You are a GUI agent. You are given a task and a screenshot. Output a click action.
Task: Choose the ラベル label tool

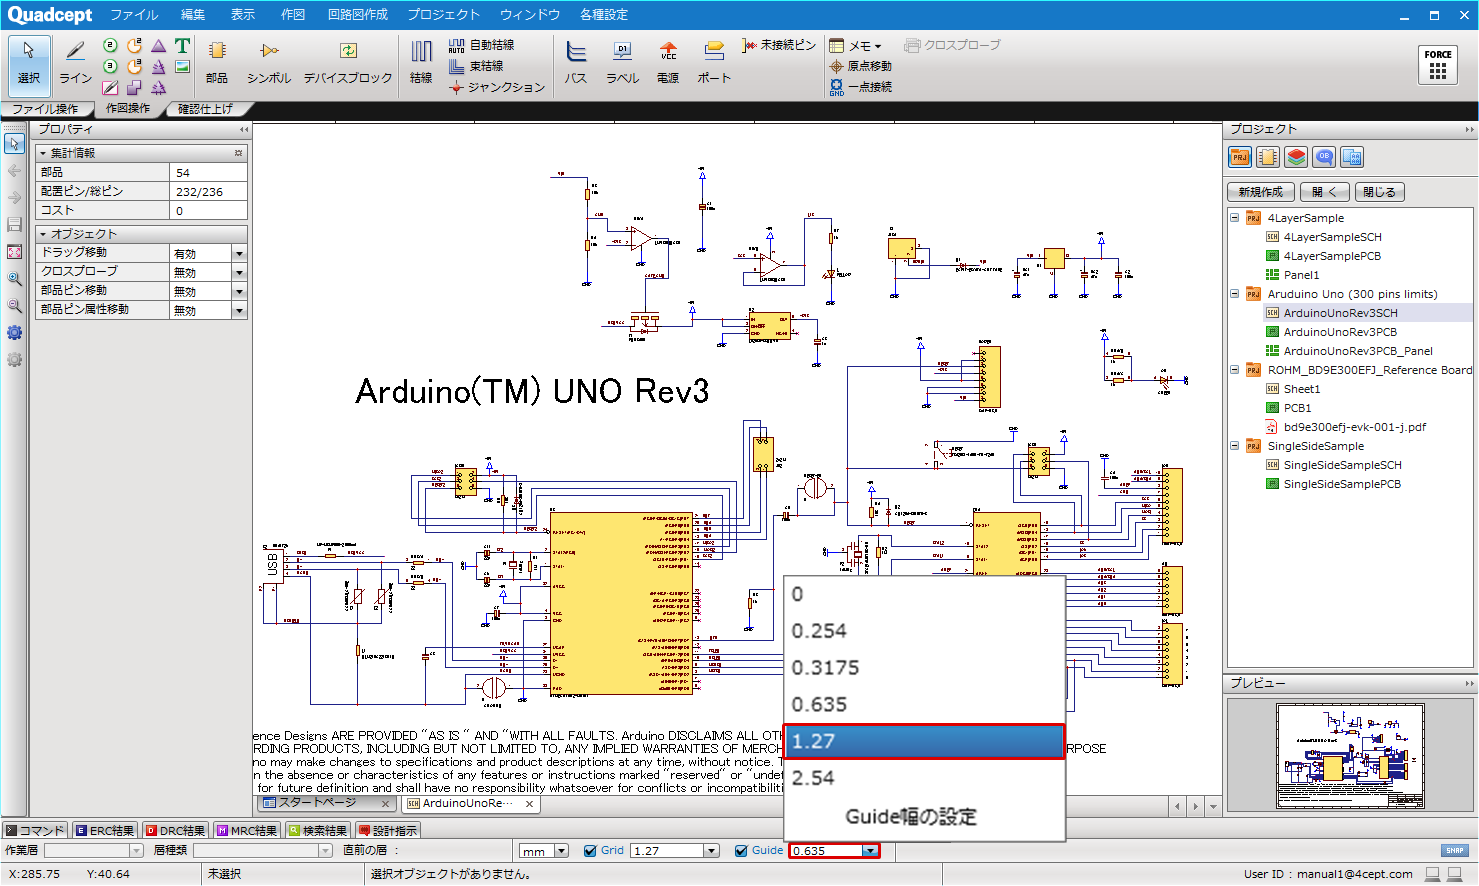pos(622,62)
